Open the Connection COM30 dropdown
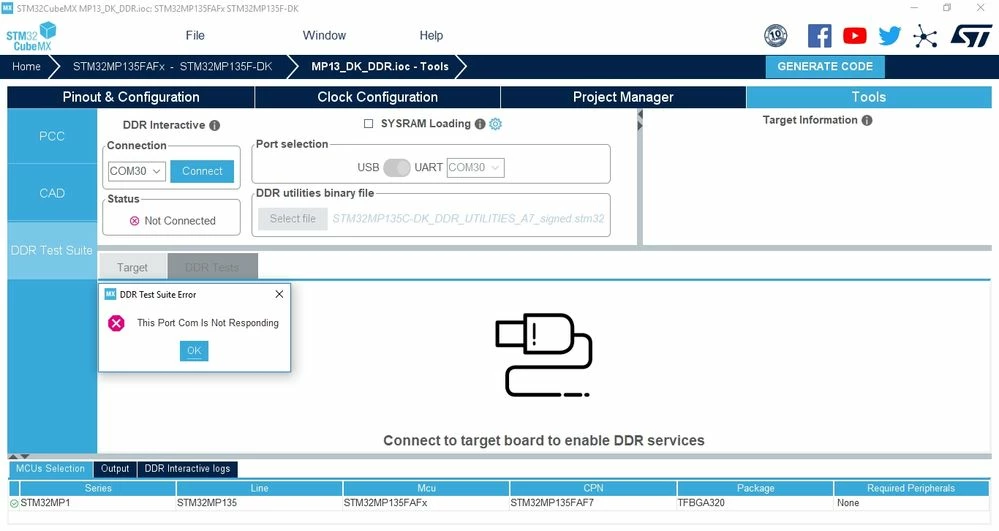 tap(137, 171)
